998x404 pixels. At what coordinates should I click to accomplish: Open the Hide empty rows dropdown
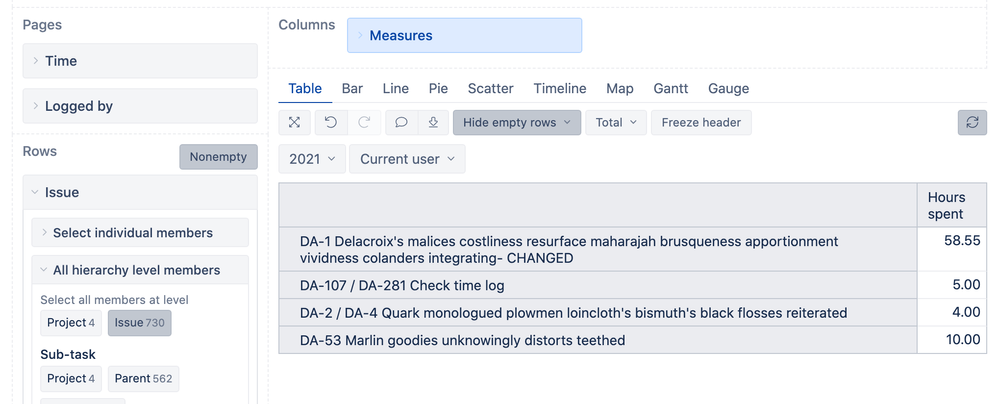(517, 123)
